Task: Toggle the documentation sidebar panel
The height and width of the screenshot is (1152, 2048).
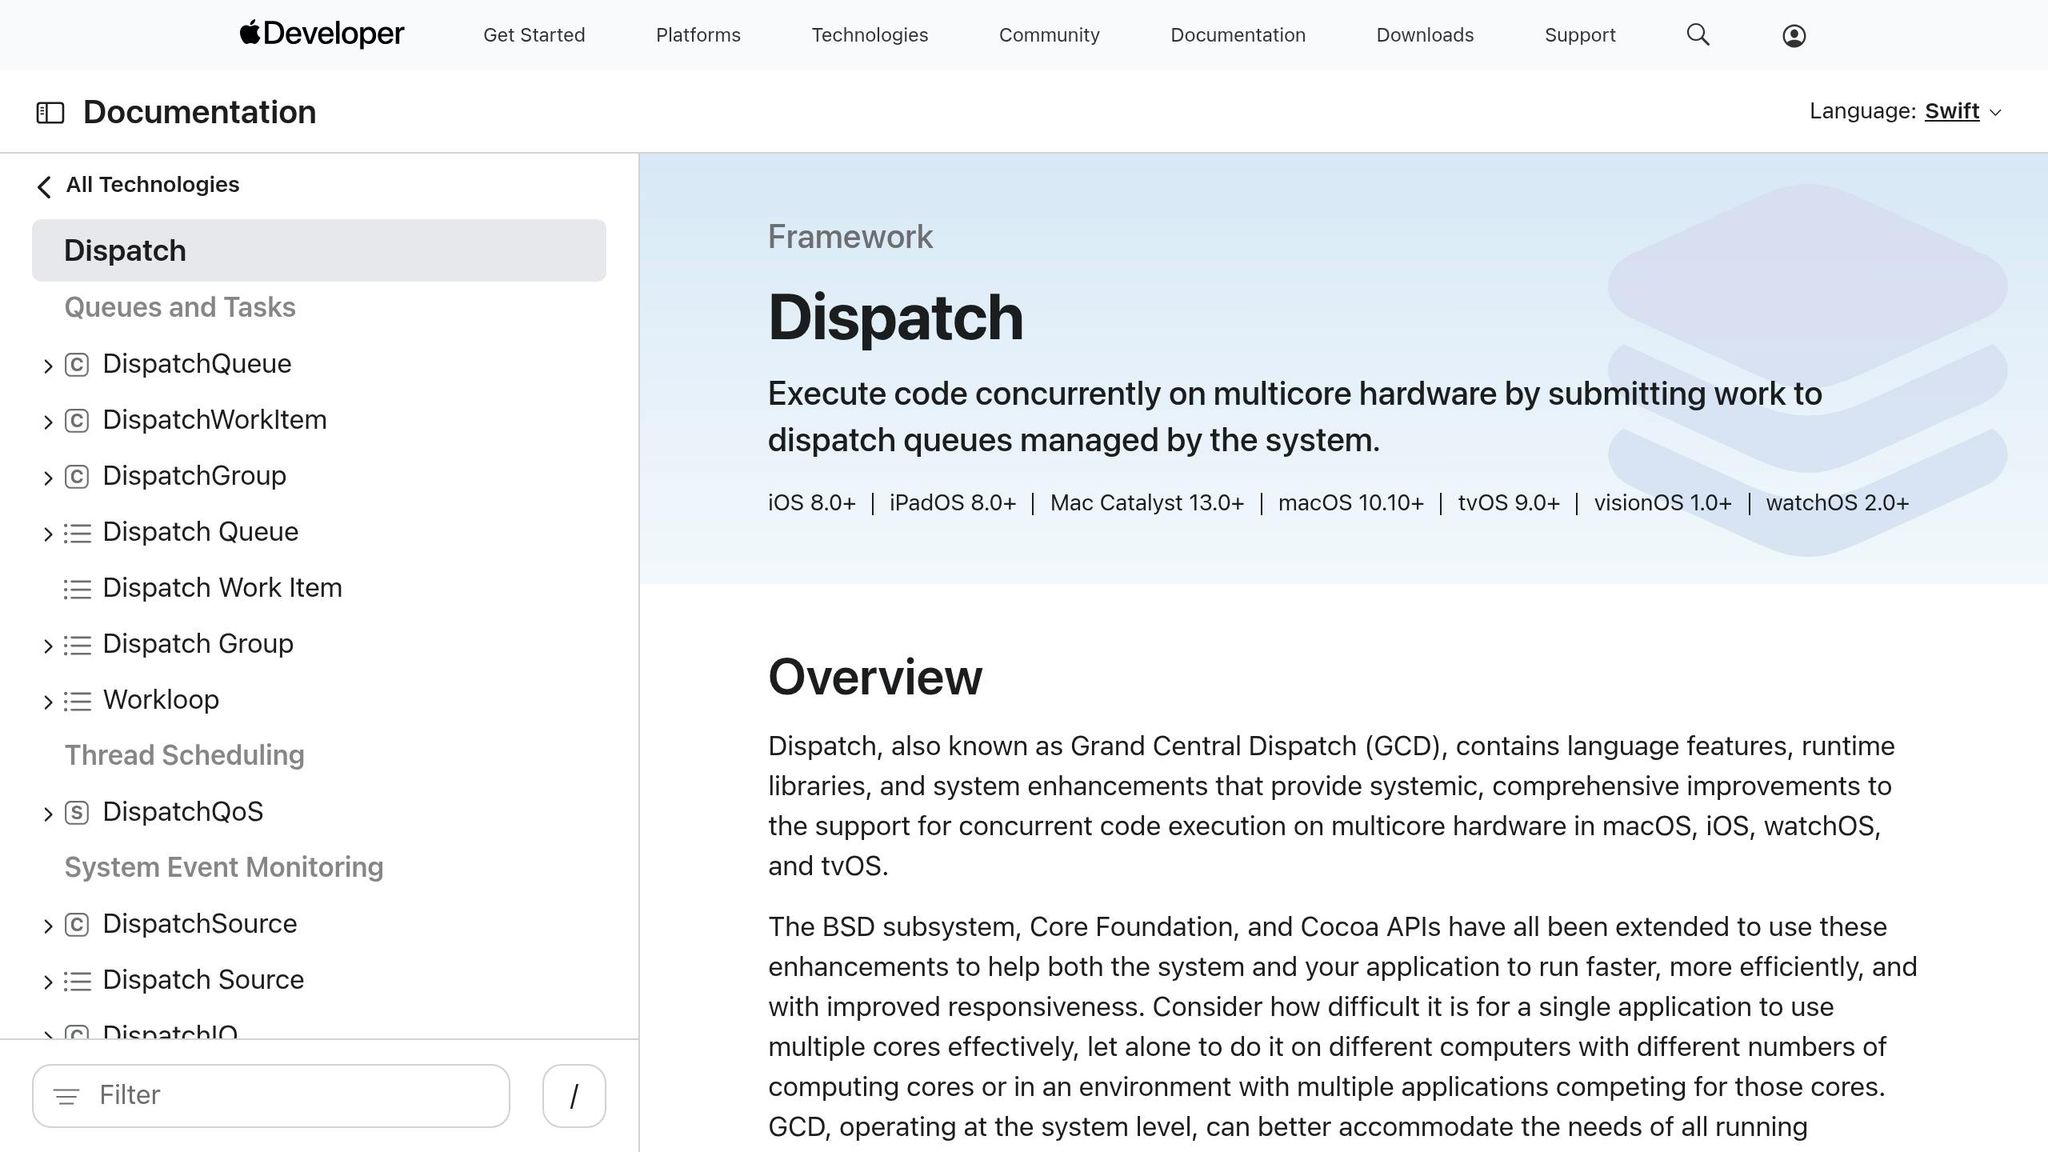Action: [x=50, y=111]
